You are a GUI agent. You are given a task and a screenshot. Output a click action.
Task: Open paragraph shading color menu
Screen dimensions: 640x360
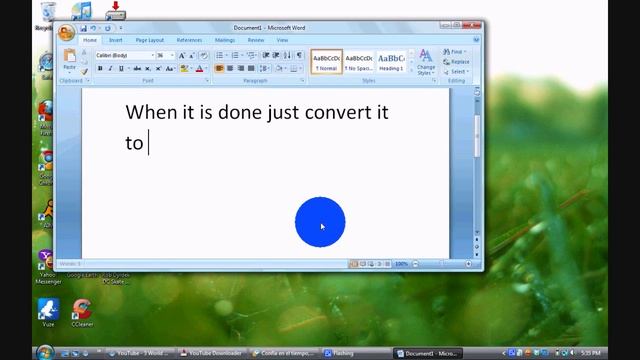point(280,69)
